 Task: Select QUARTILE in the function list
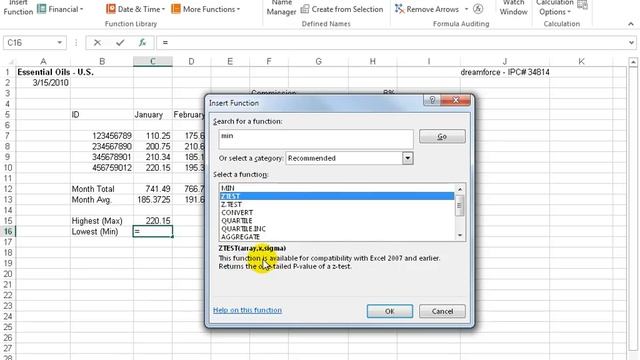pos(337,221)
